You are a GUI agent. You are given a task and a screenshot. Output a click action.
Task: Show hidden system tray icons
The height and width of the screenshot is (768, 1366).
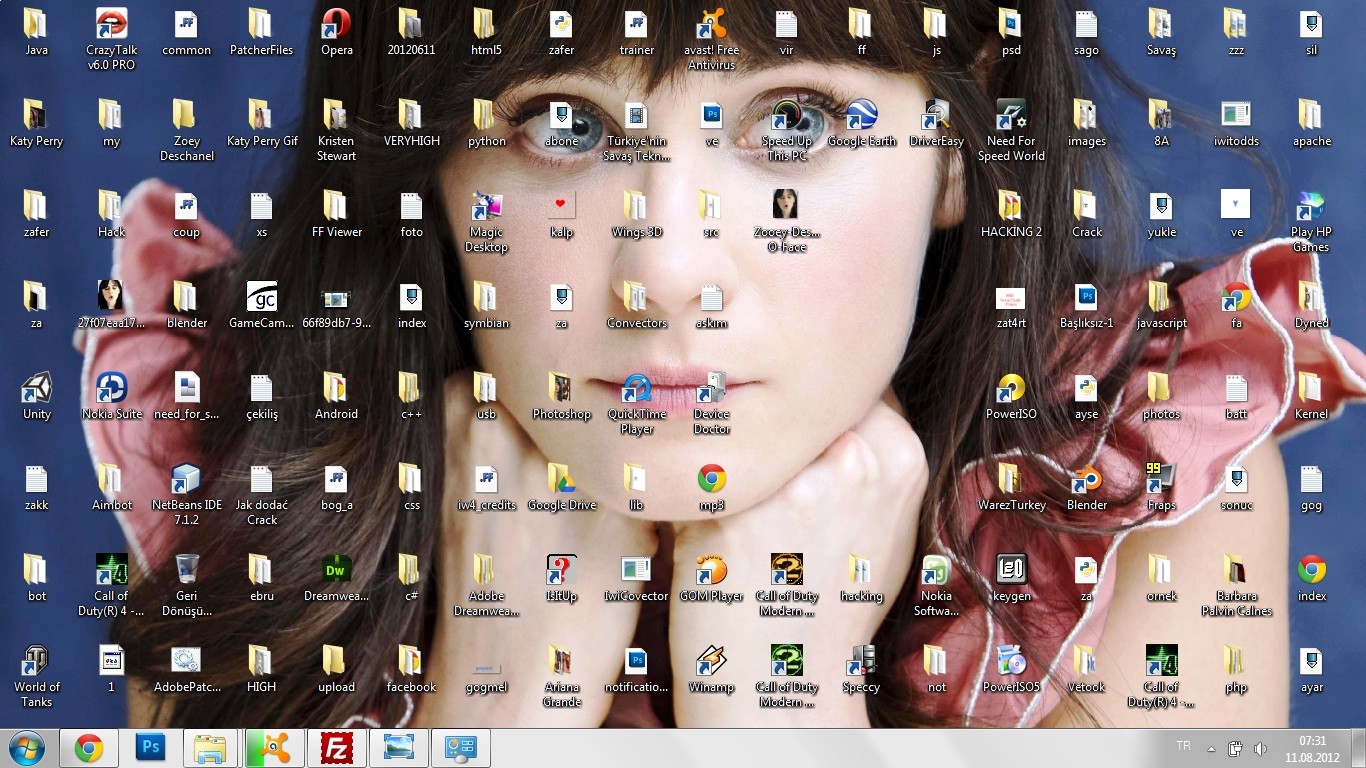pos(1212,748)
